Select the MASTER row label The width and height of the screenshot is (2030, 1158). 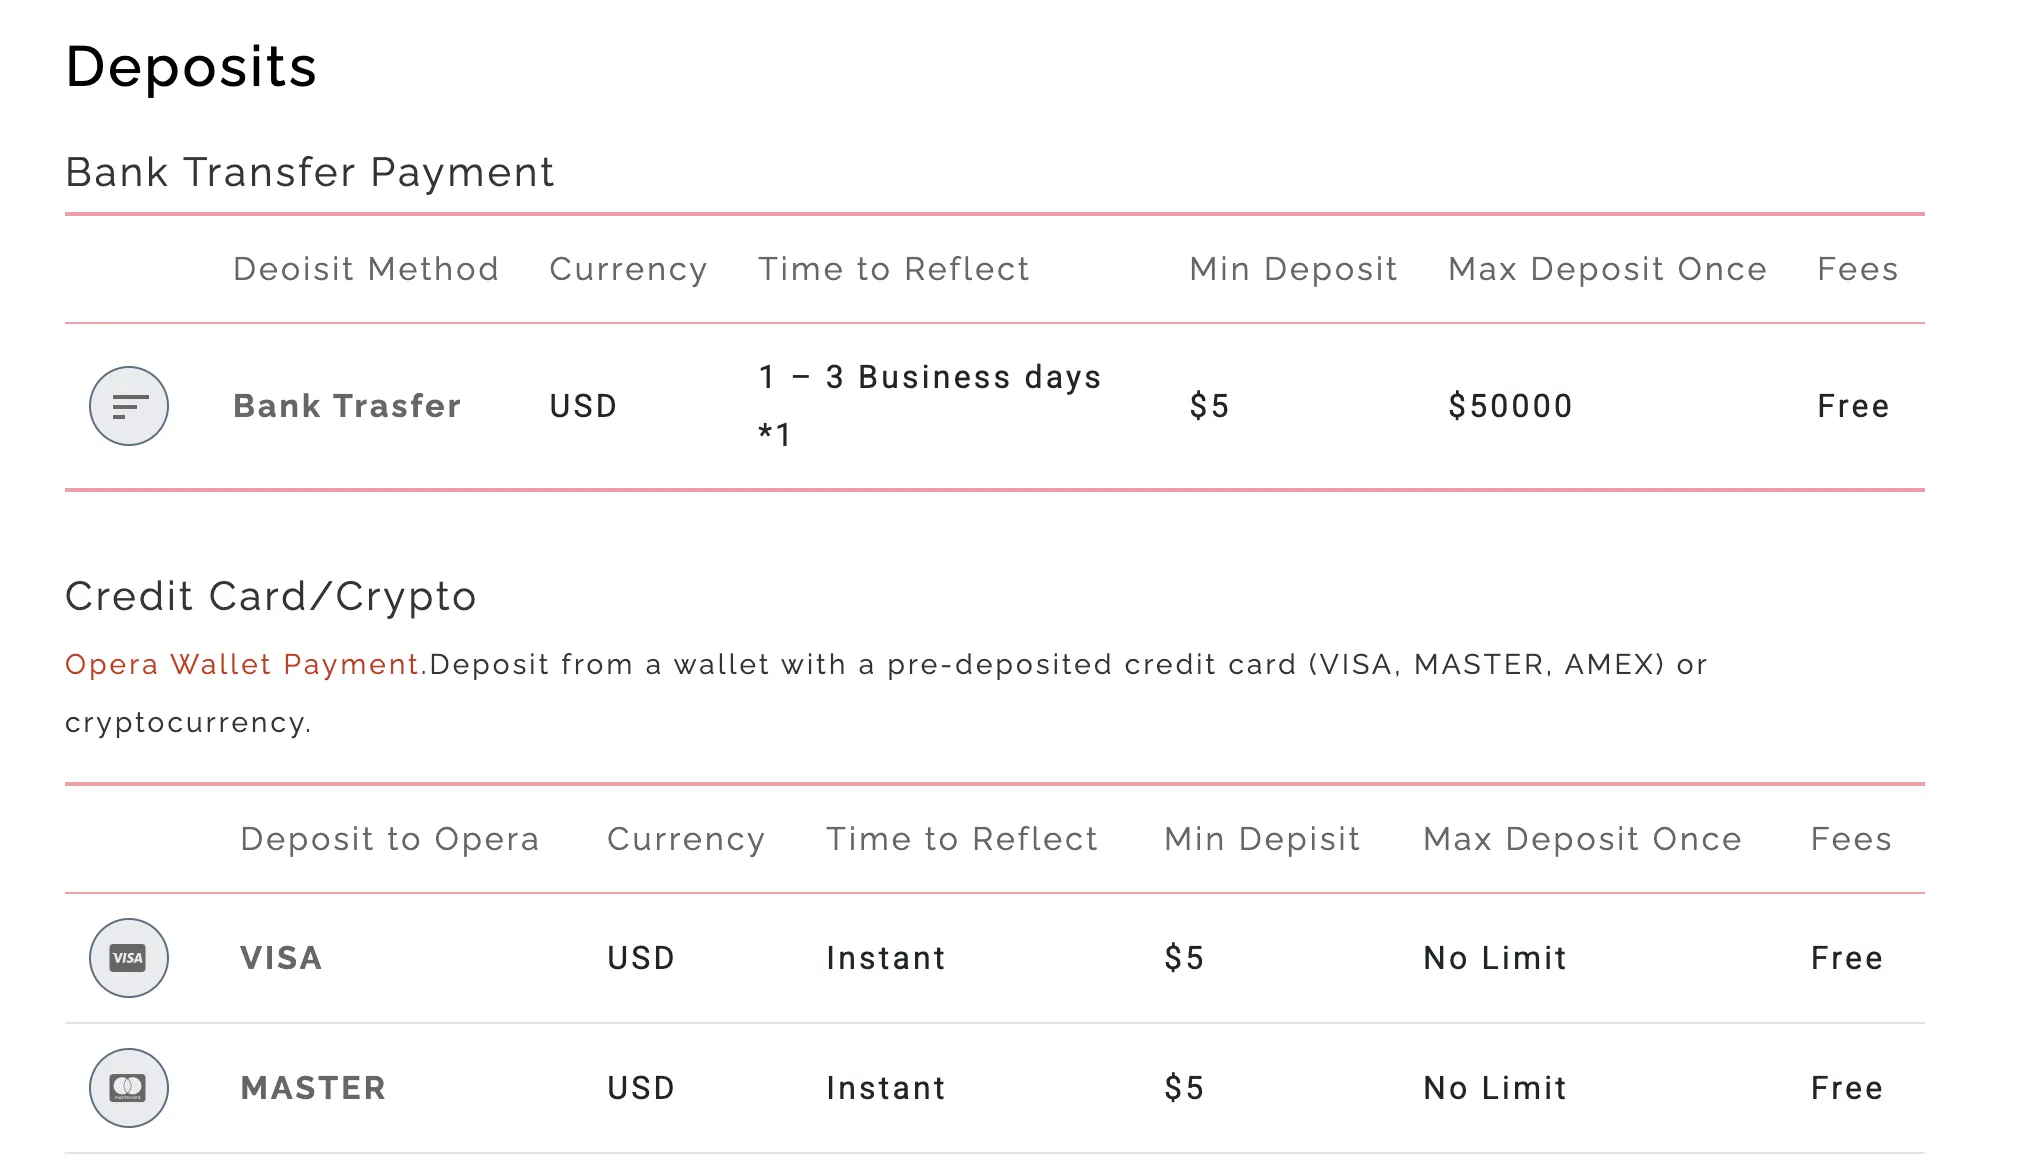[313, 1088]
